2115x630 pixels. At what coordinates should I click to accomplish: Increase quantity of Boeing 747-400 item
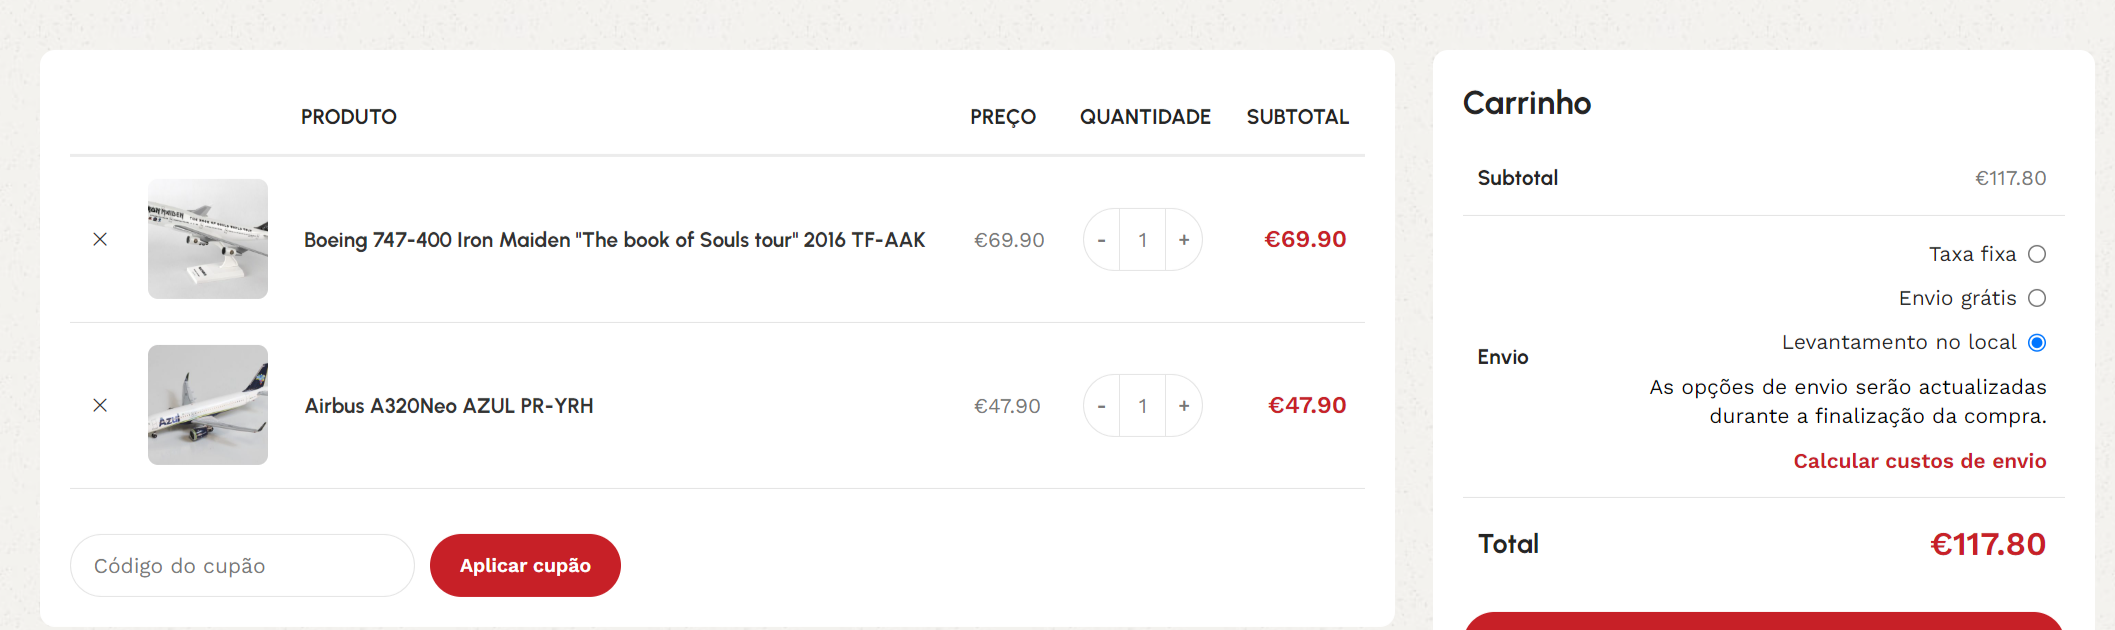(x=1184, y=240)
